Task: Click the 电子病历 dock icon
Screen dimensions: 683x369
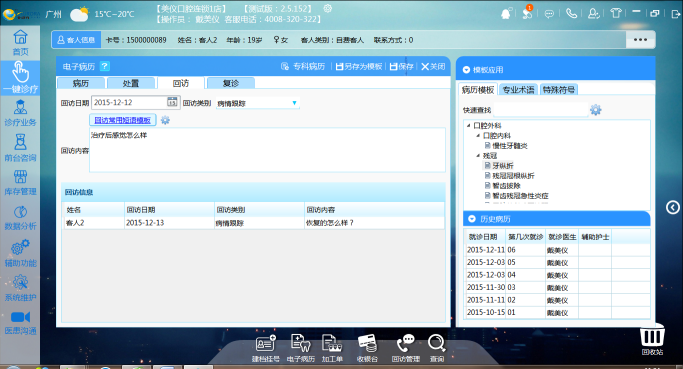Action: coord(301,348)
